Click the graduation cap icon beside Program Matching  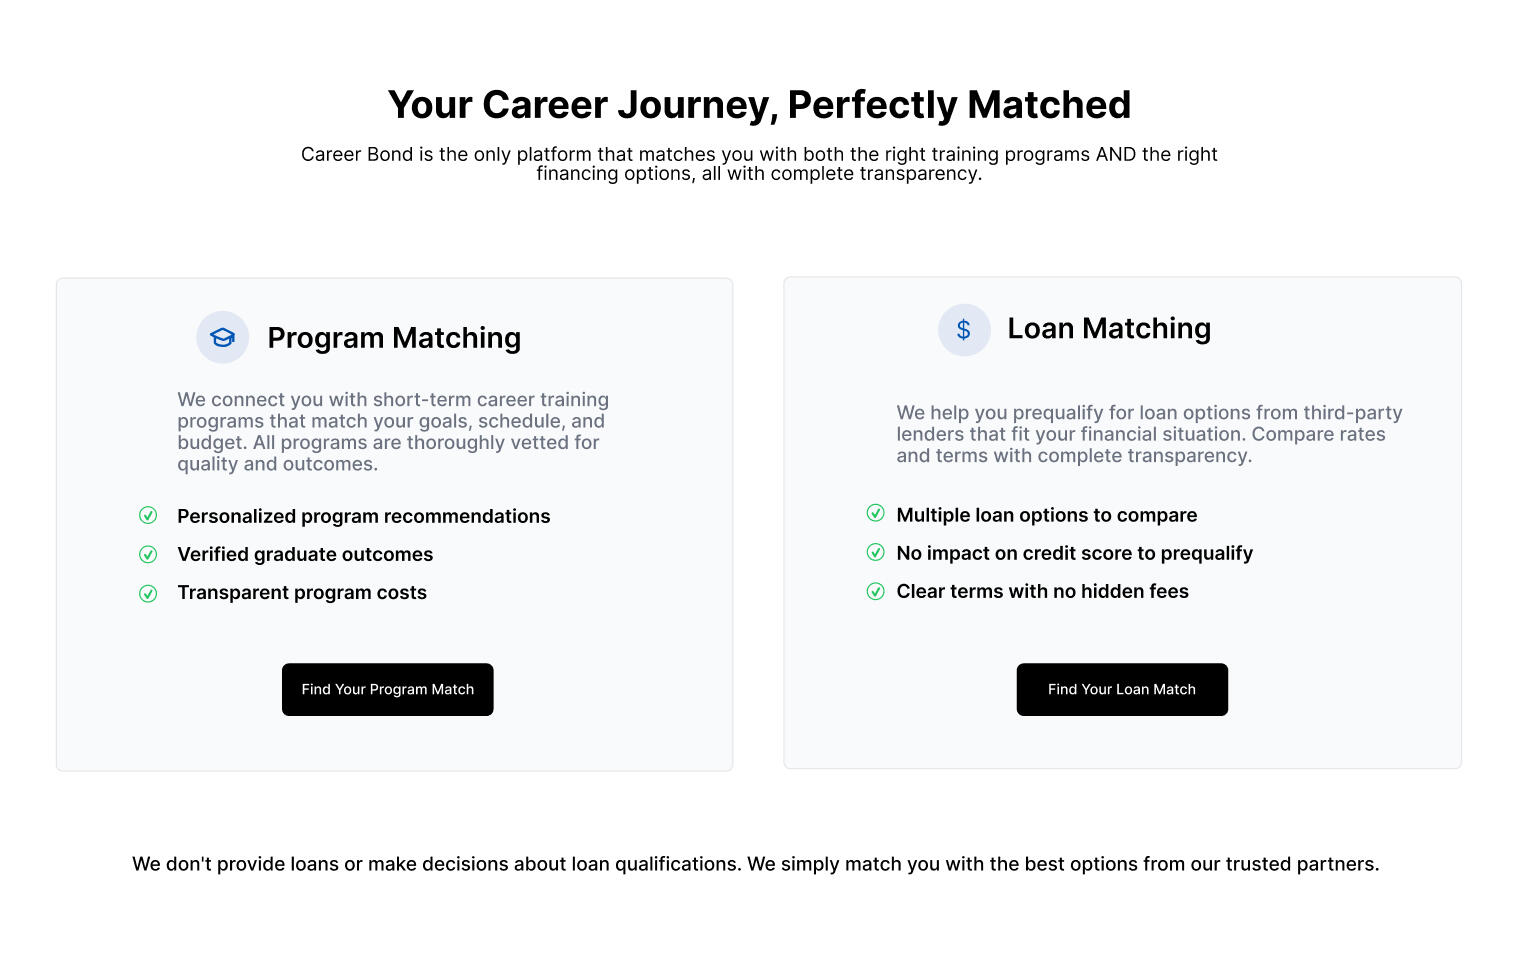point(222,337)
